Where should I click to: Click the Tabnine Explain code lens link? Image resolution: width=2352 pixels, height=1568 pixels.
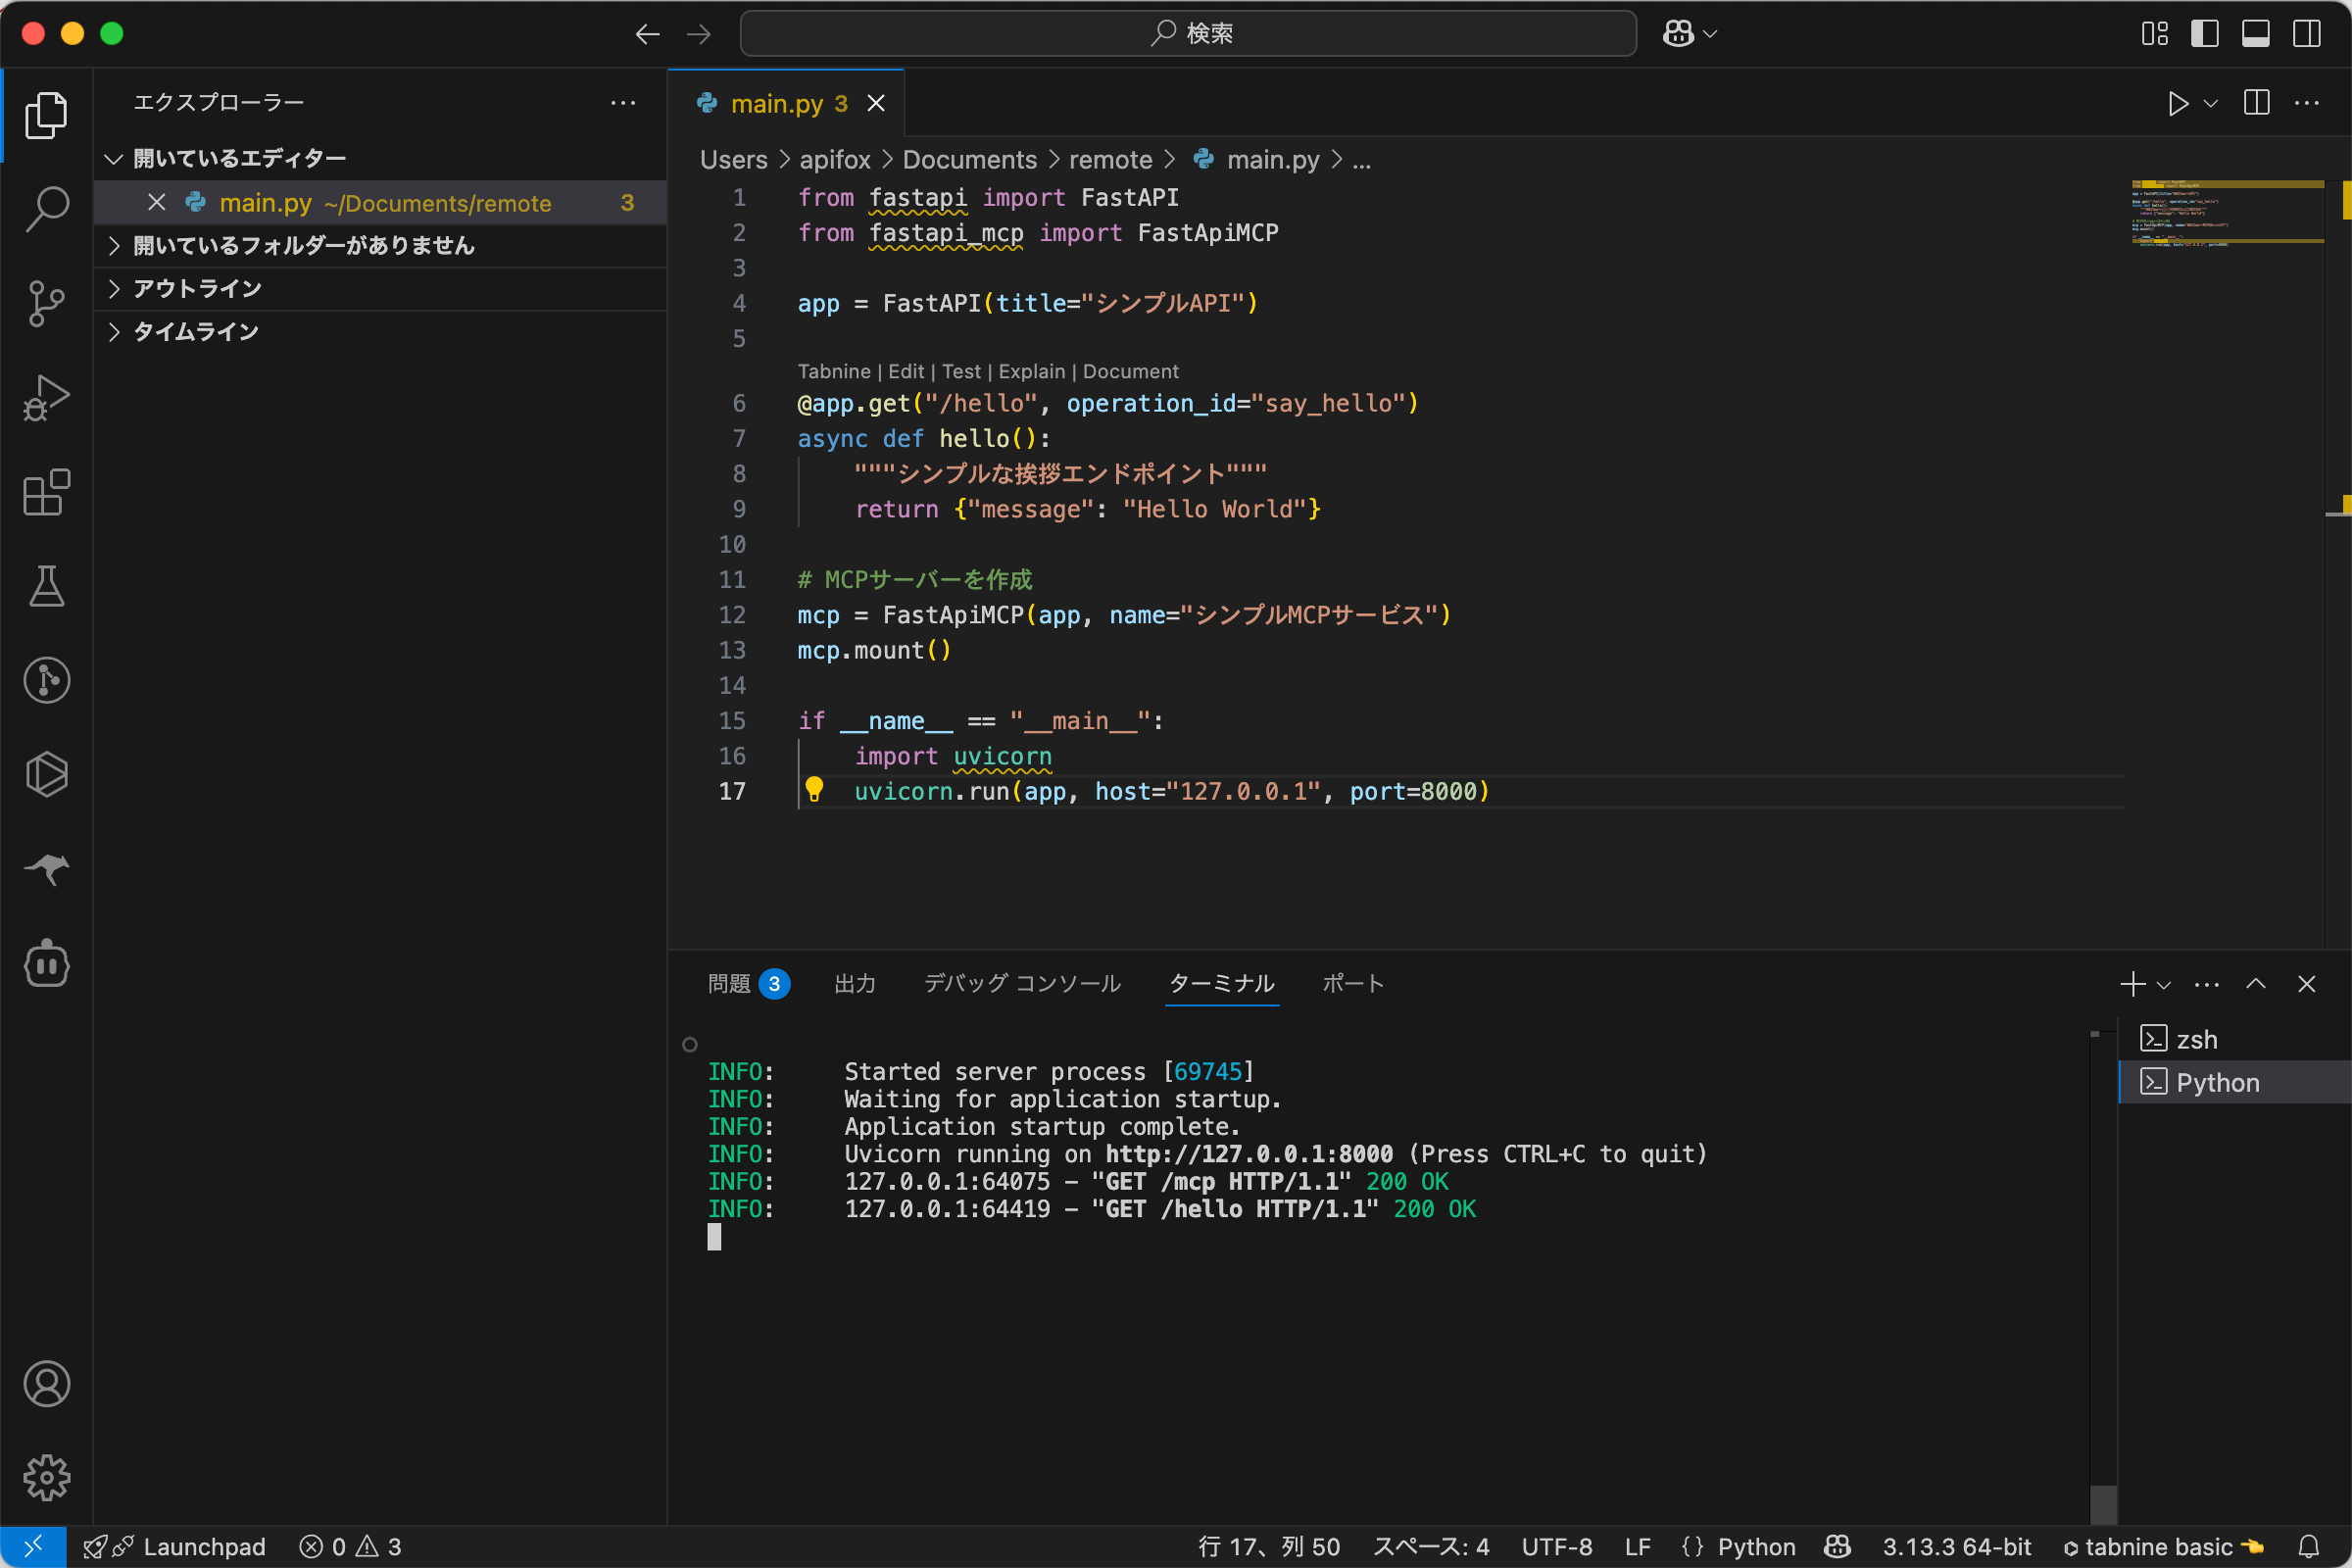[x=1031, y=372]
